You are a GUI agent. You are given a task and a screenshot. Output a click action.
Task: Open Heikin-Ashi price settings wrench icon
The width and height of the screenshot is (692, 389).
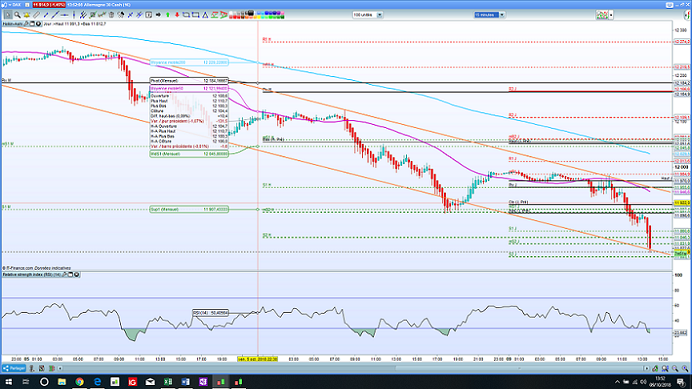pyautogui.click(x=26, y=23)
